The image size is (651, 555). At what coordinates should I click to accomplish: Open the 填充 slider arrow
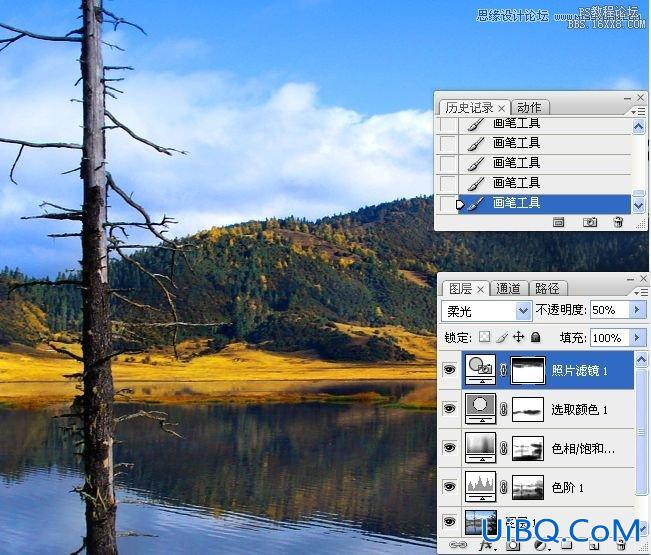click(637, 337)
